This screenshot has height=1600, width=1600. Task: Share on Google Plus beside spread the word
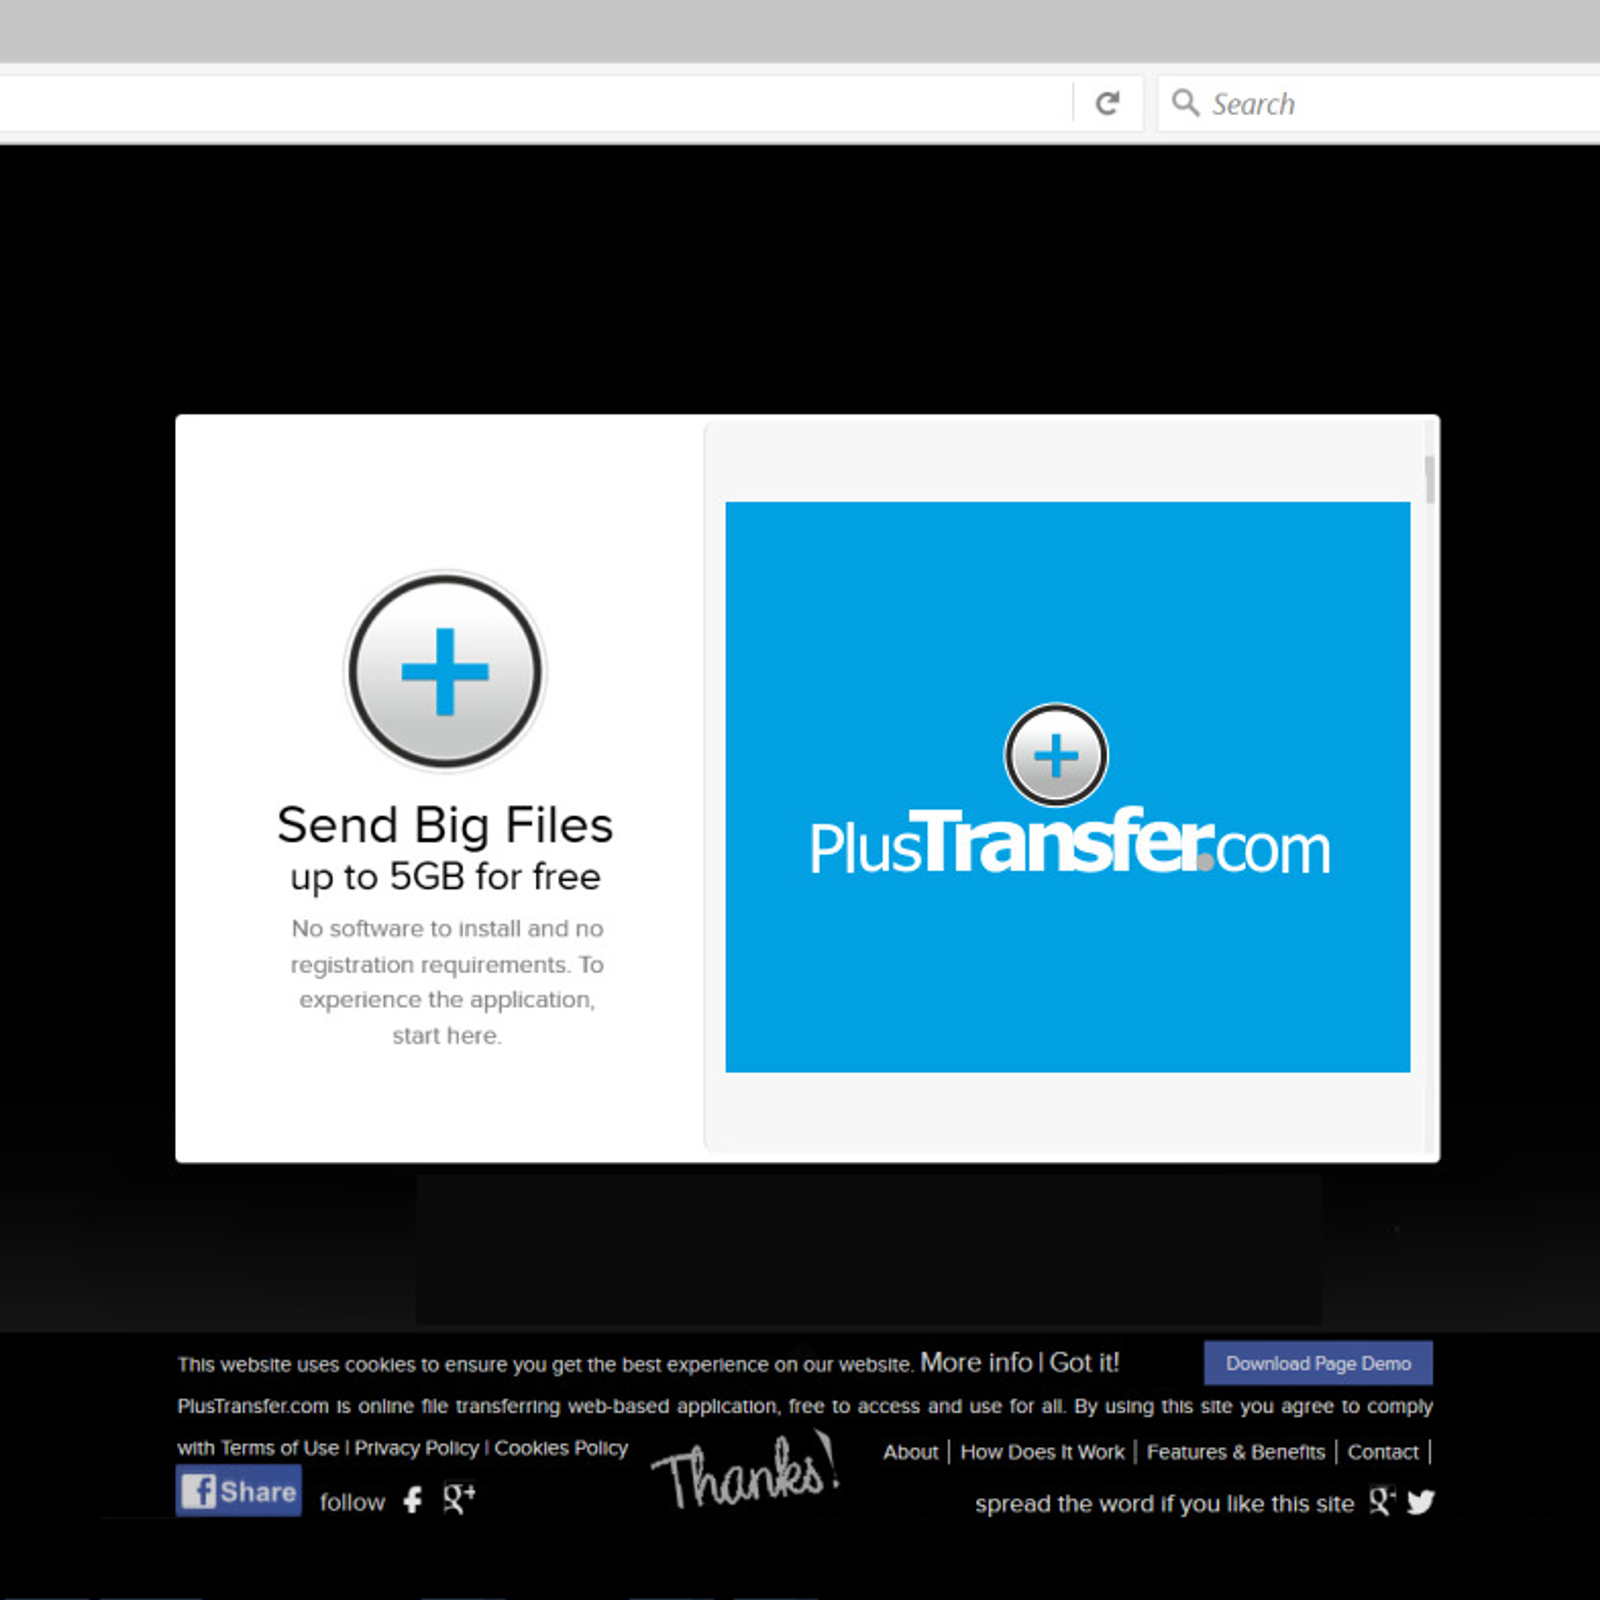[1382, 1501]
